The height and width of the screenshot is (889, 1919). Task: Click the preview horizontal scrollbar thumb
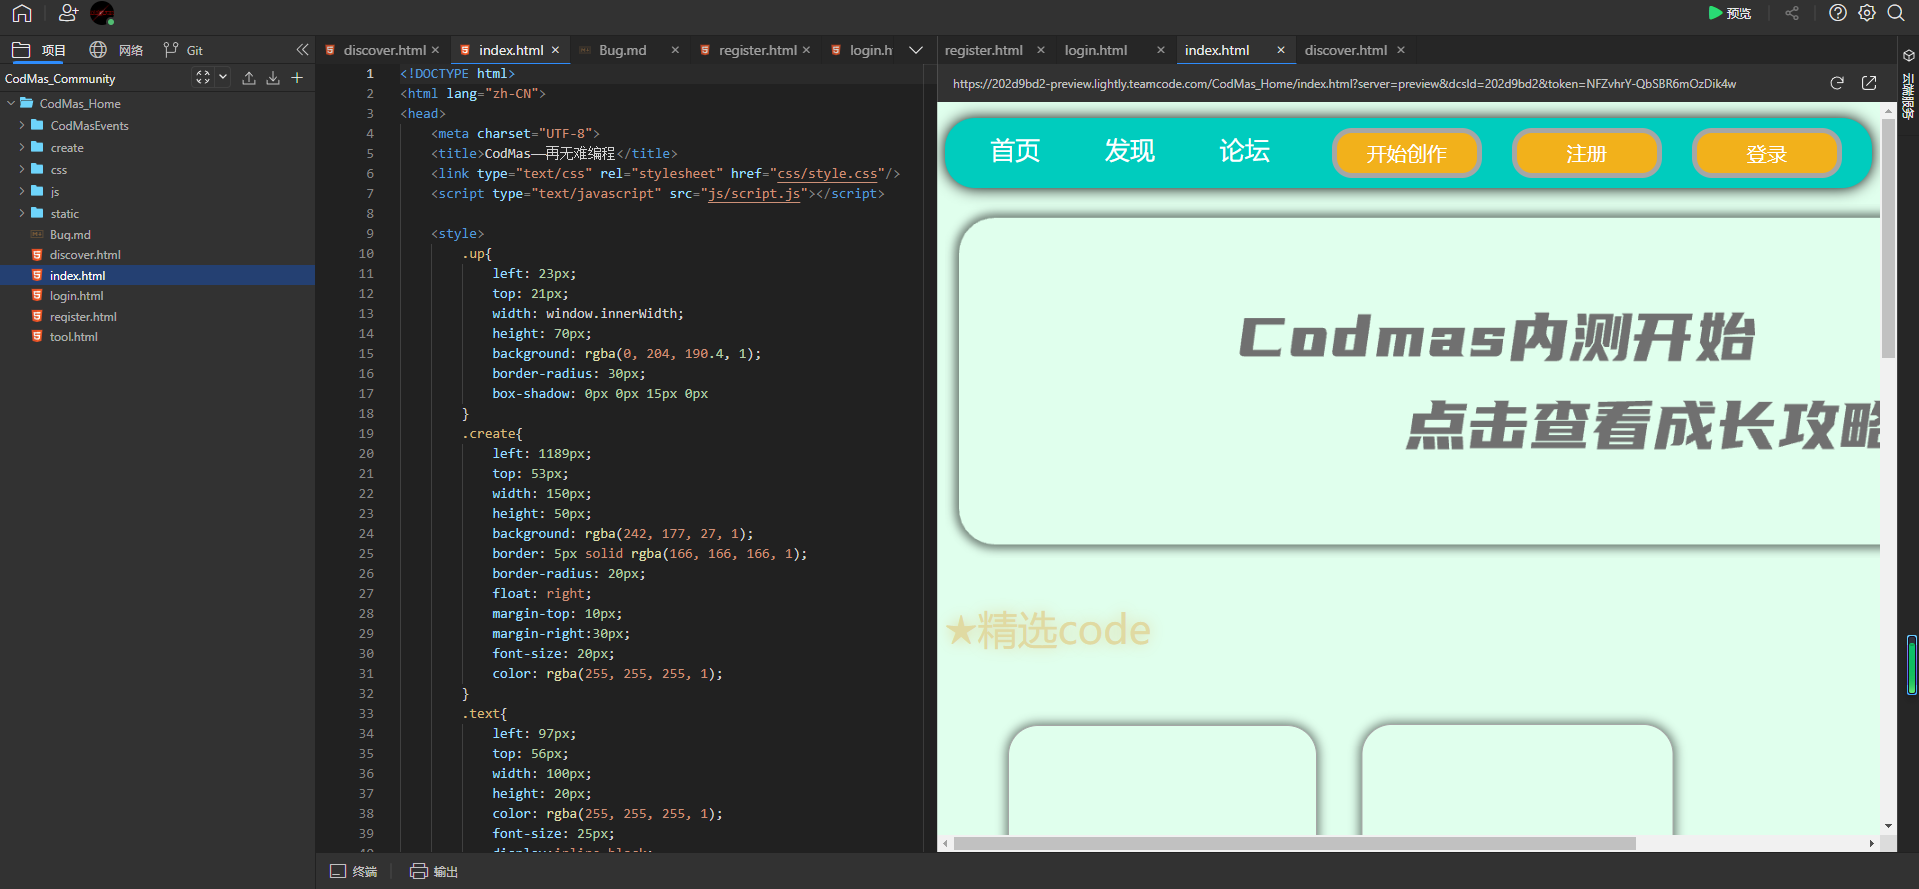1295,844
